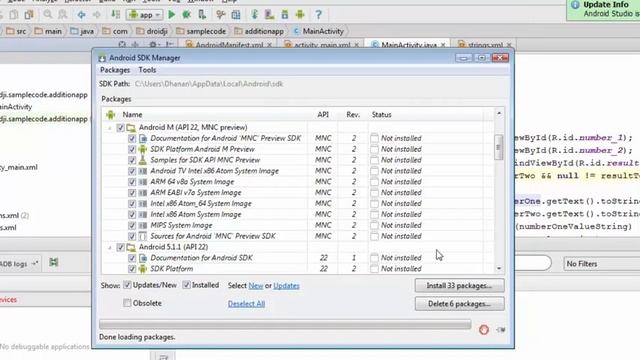Click the Settings wrench toolbar icon
Image resolution: width=640 pixels, height=360 pixels.
tap(221, 15)
